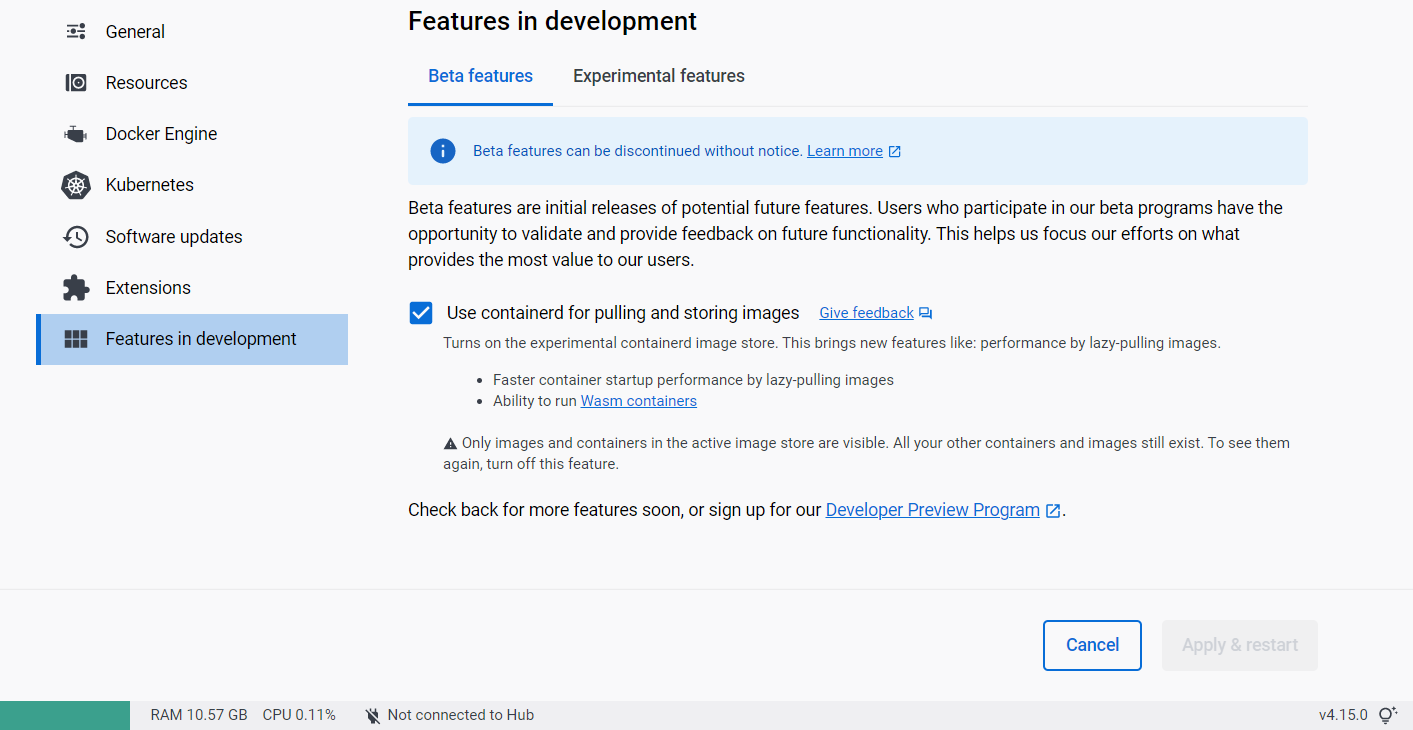Open Docker Engine via its whale icon
The image size is (1413, 730).
pyautogui.click(x=75, y=133)
